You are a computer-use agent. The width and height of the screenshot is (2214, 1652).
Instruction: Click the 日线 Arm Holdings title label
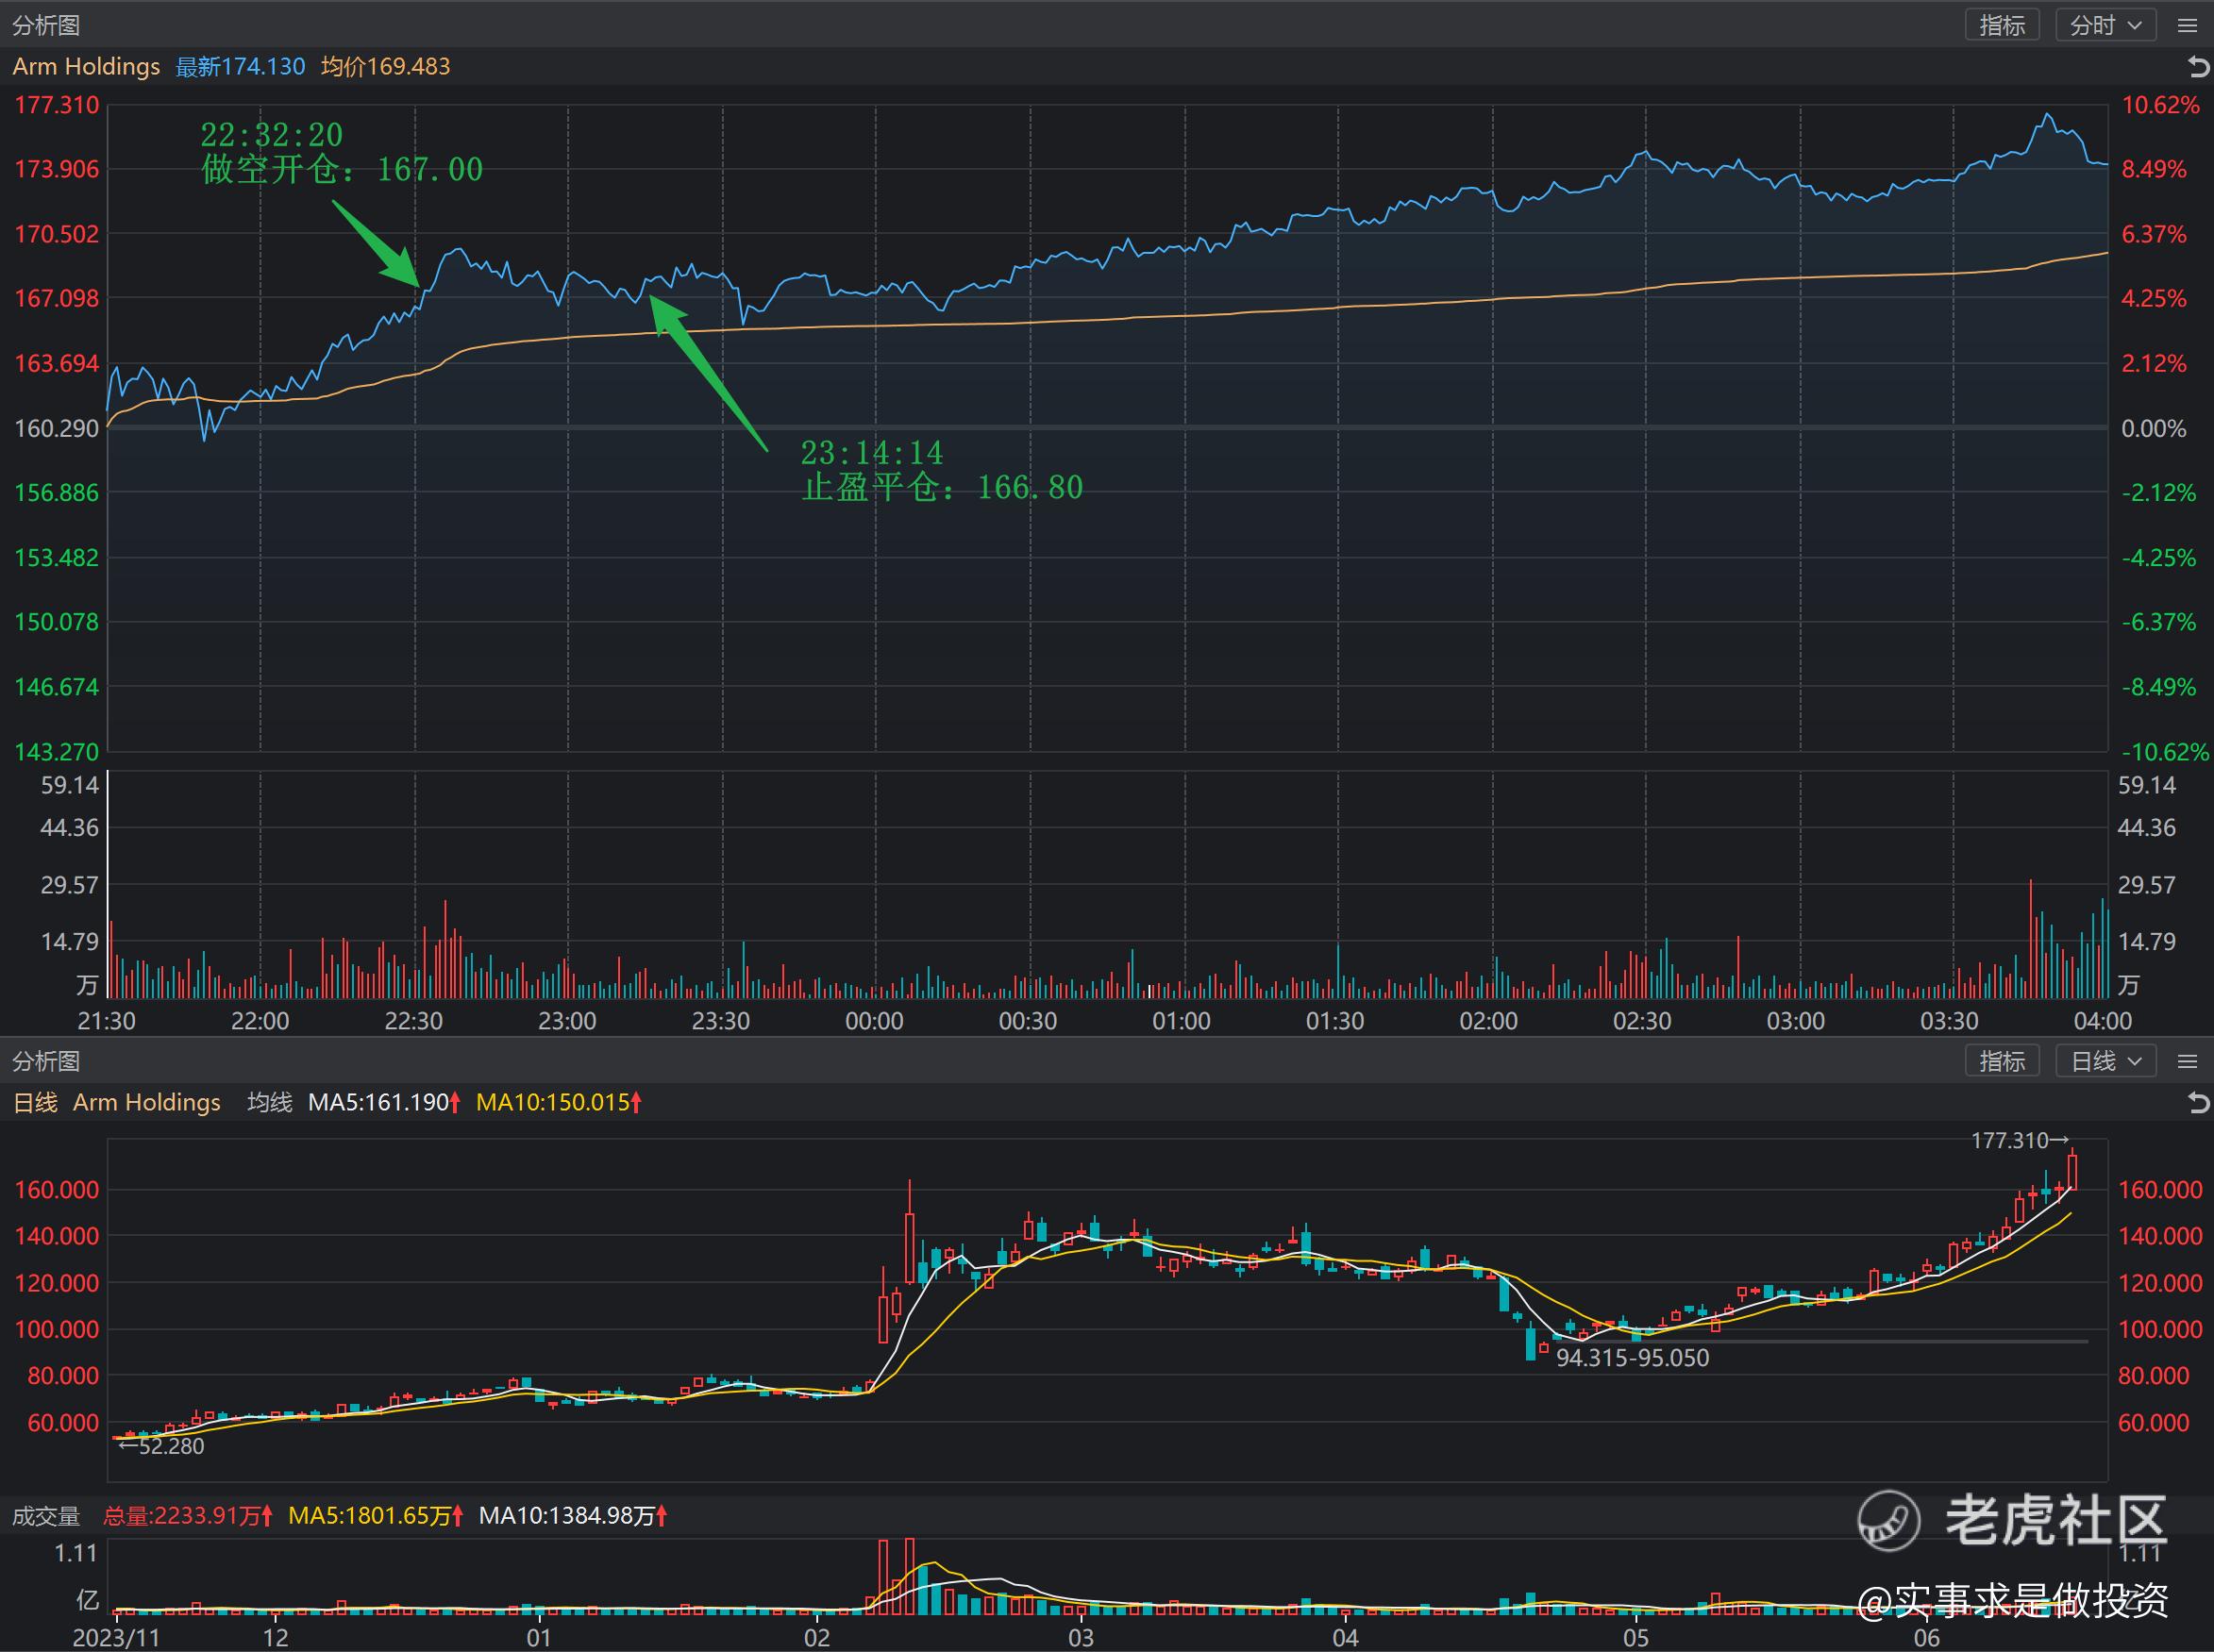[116, 1103]
